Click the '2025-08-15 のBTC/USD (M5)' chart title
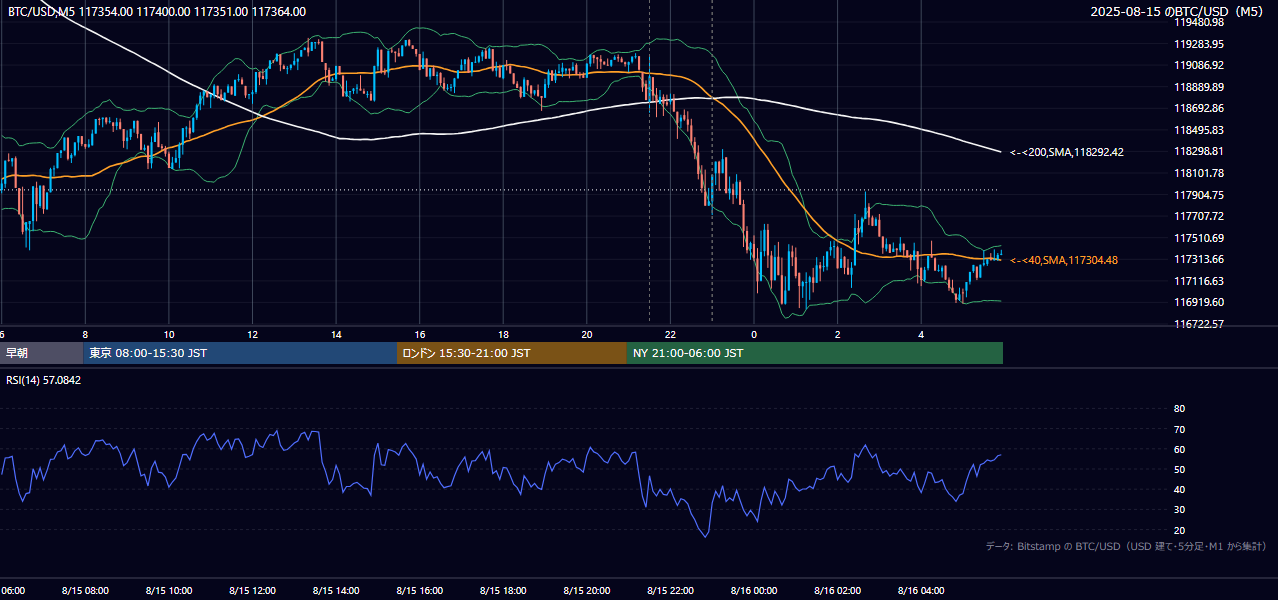1278x600 pixels. pos(1179,12)
